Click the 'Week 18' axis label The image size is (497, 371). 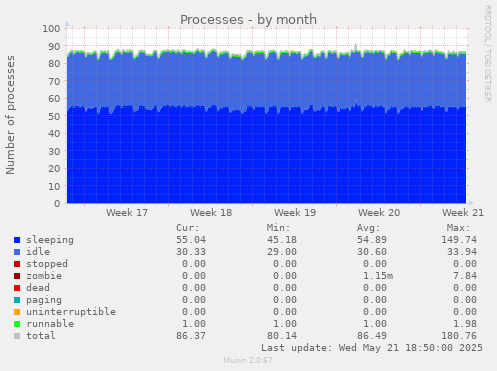pyautogui.click(x=211, y=213)
